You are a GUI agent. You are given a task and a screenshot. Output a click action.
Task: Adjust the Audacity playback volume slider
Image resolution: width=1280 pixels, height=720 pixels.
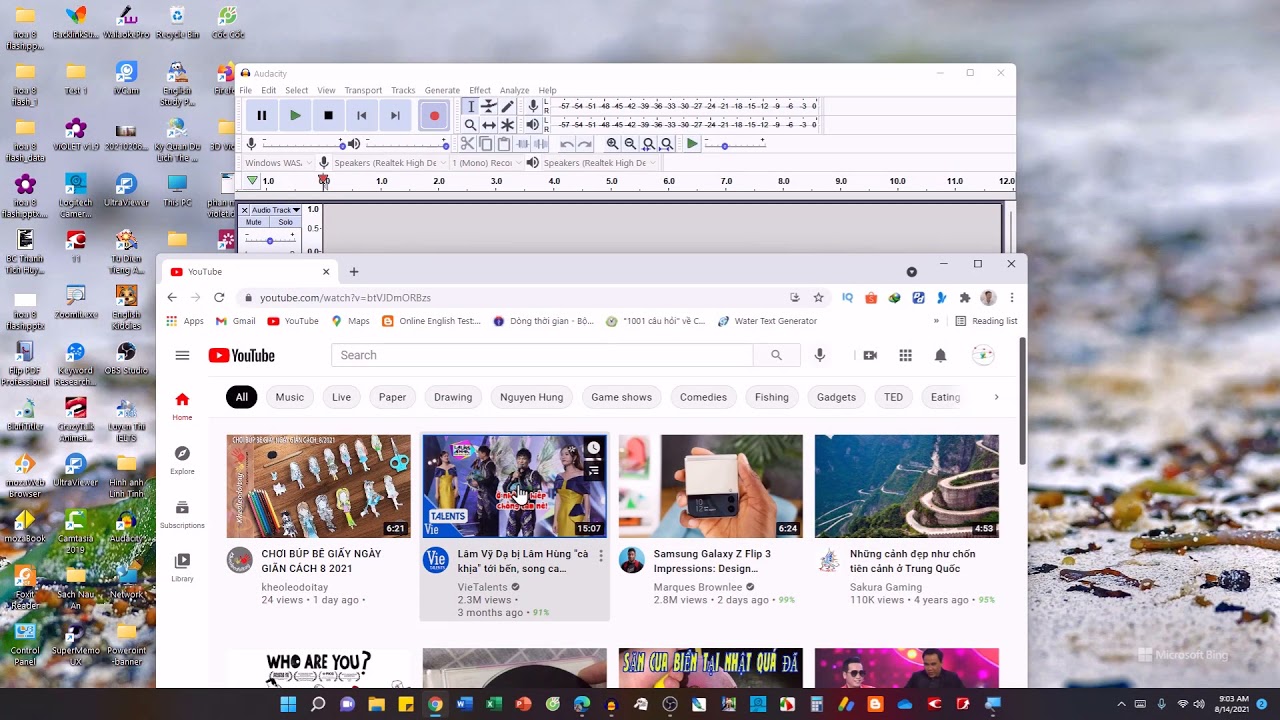point(406,144)
